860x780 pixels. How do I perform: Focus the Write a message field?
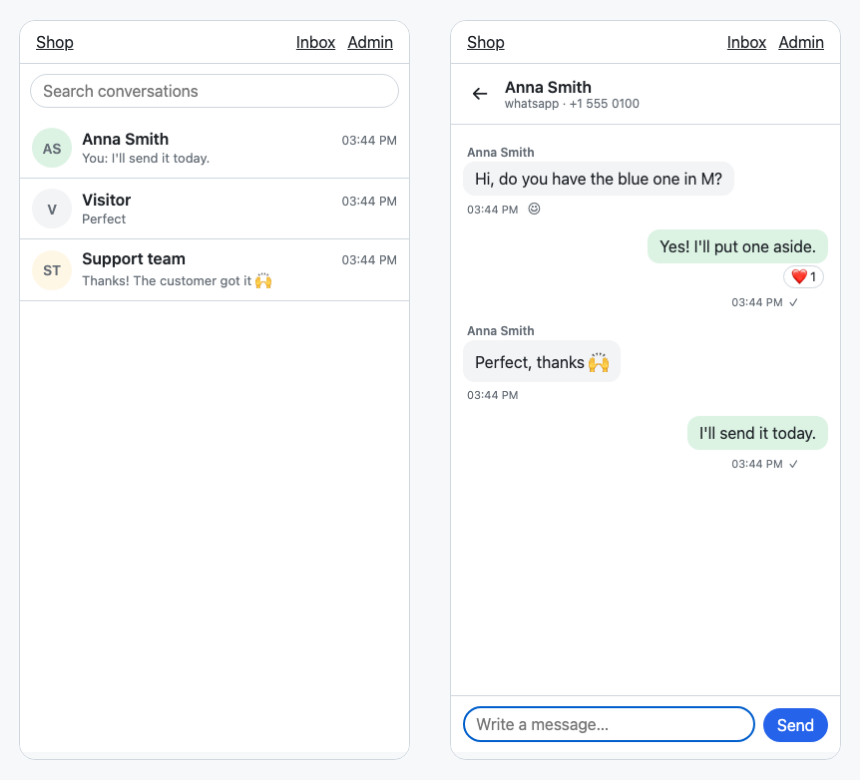[x=609, y=724]
